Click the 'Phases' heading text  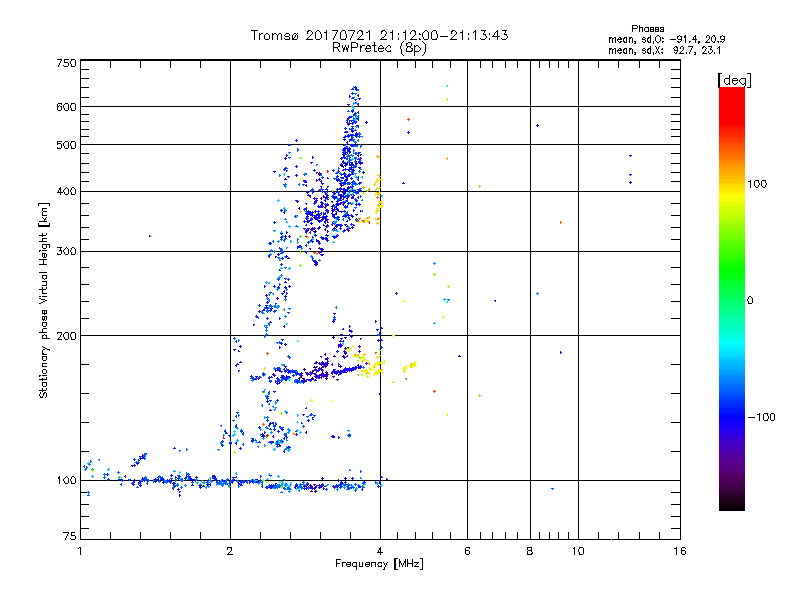647,29
